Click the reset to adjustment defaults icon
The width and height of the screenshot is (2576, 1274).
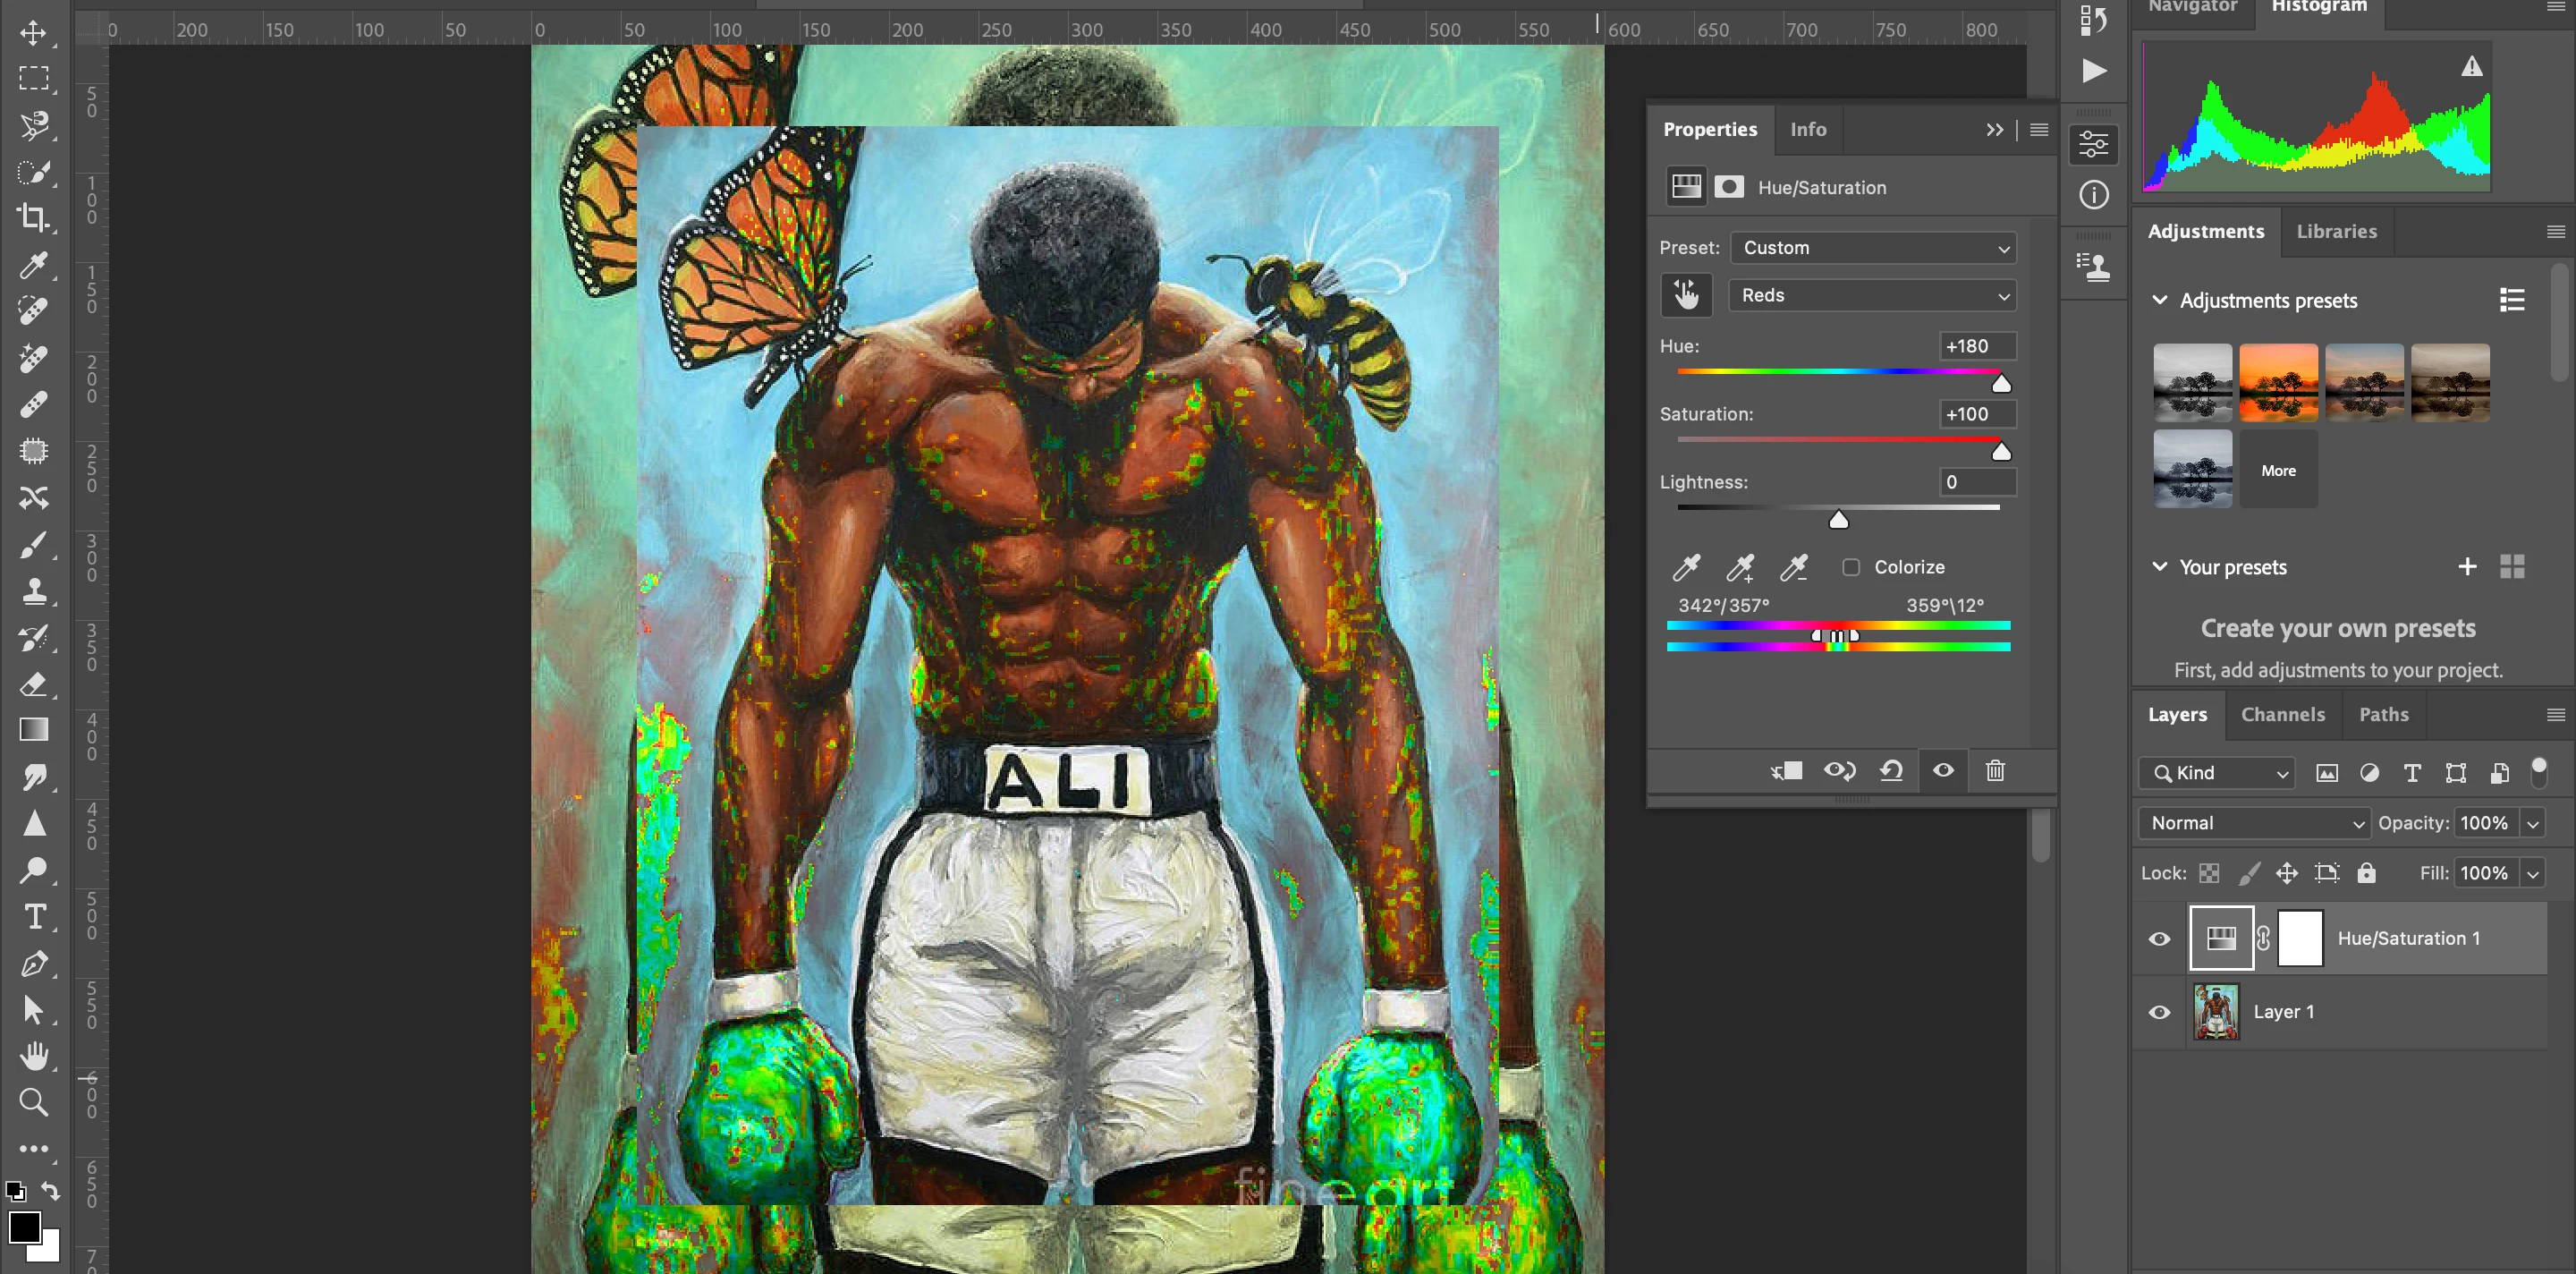point(1890,770)
